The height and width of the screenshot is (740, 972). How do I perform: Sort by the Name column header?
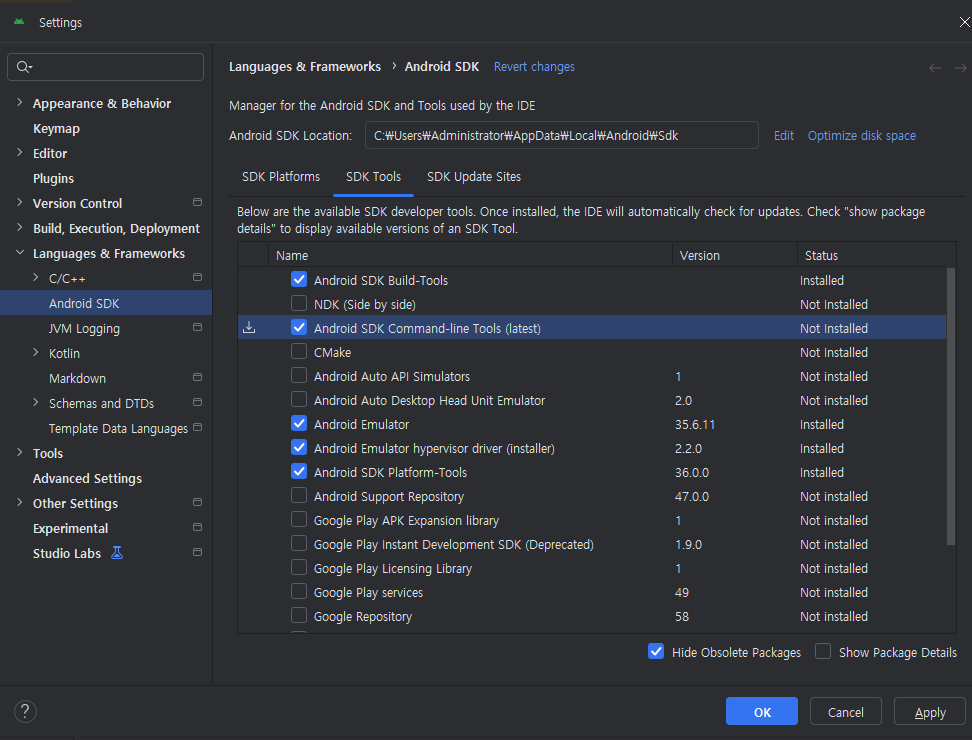click(x=470, y=255)
